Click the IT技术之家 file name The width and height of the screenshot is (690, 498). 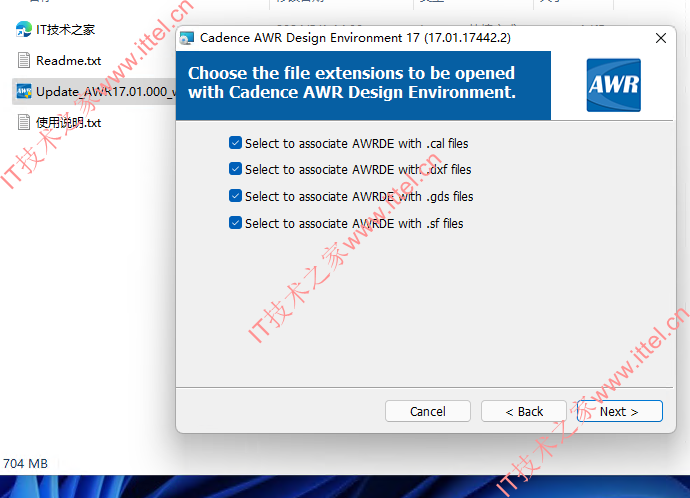point(66,29)
